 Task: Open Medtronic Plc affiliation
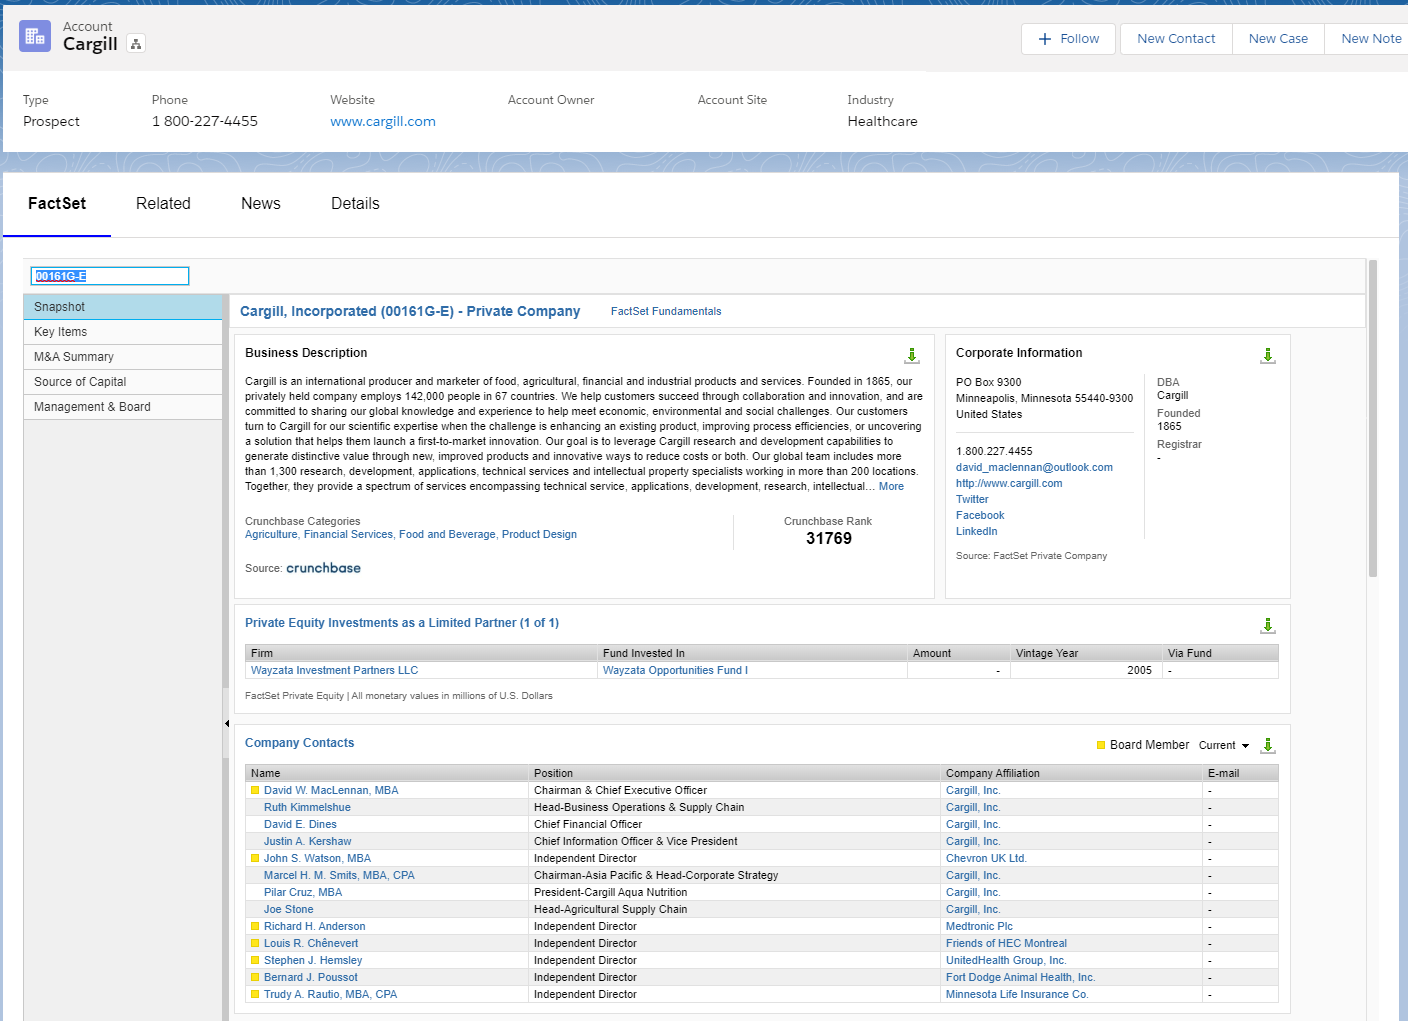(x=979, y=927)
